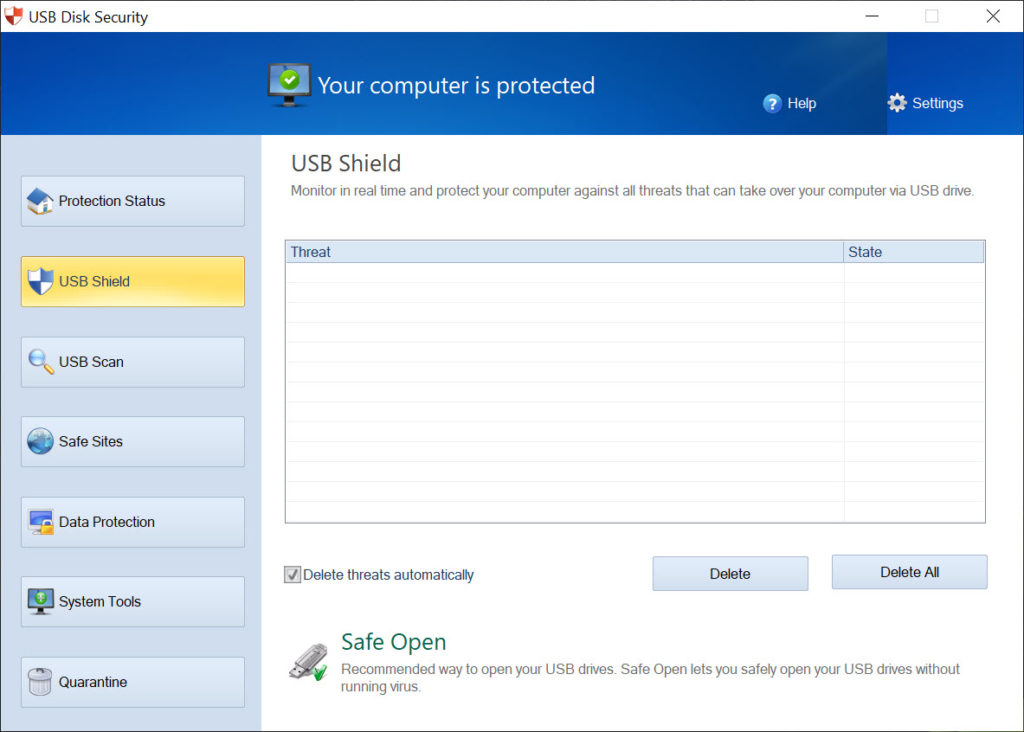Close the USB Disk Security window
This screenshot has width=1024, height=732.
coord(993,16)
